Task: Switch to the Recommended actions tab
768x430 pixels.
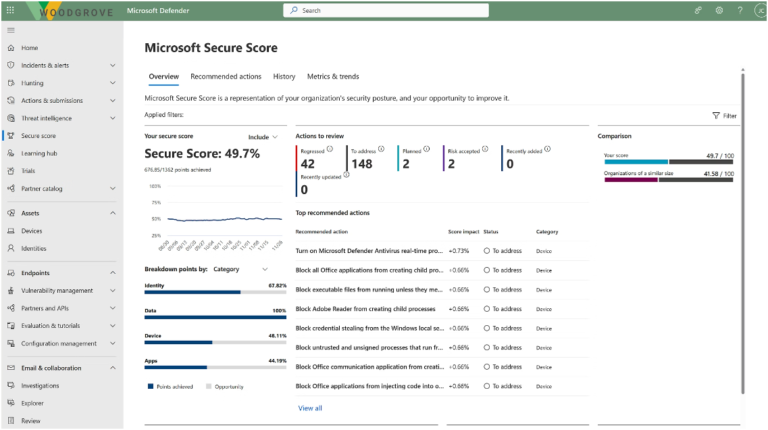Action: point(226,76)
